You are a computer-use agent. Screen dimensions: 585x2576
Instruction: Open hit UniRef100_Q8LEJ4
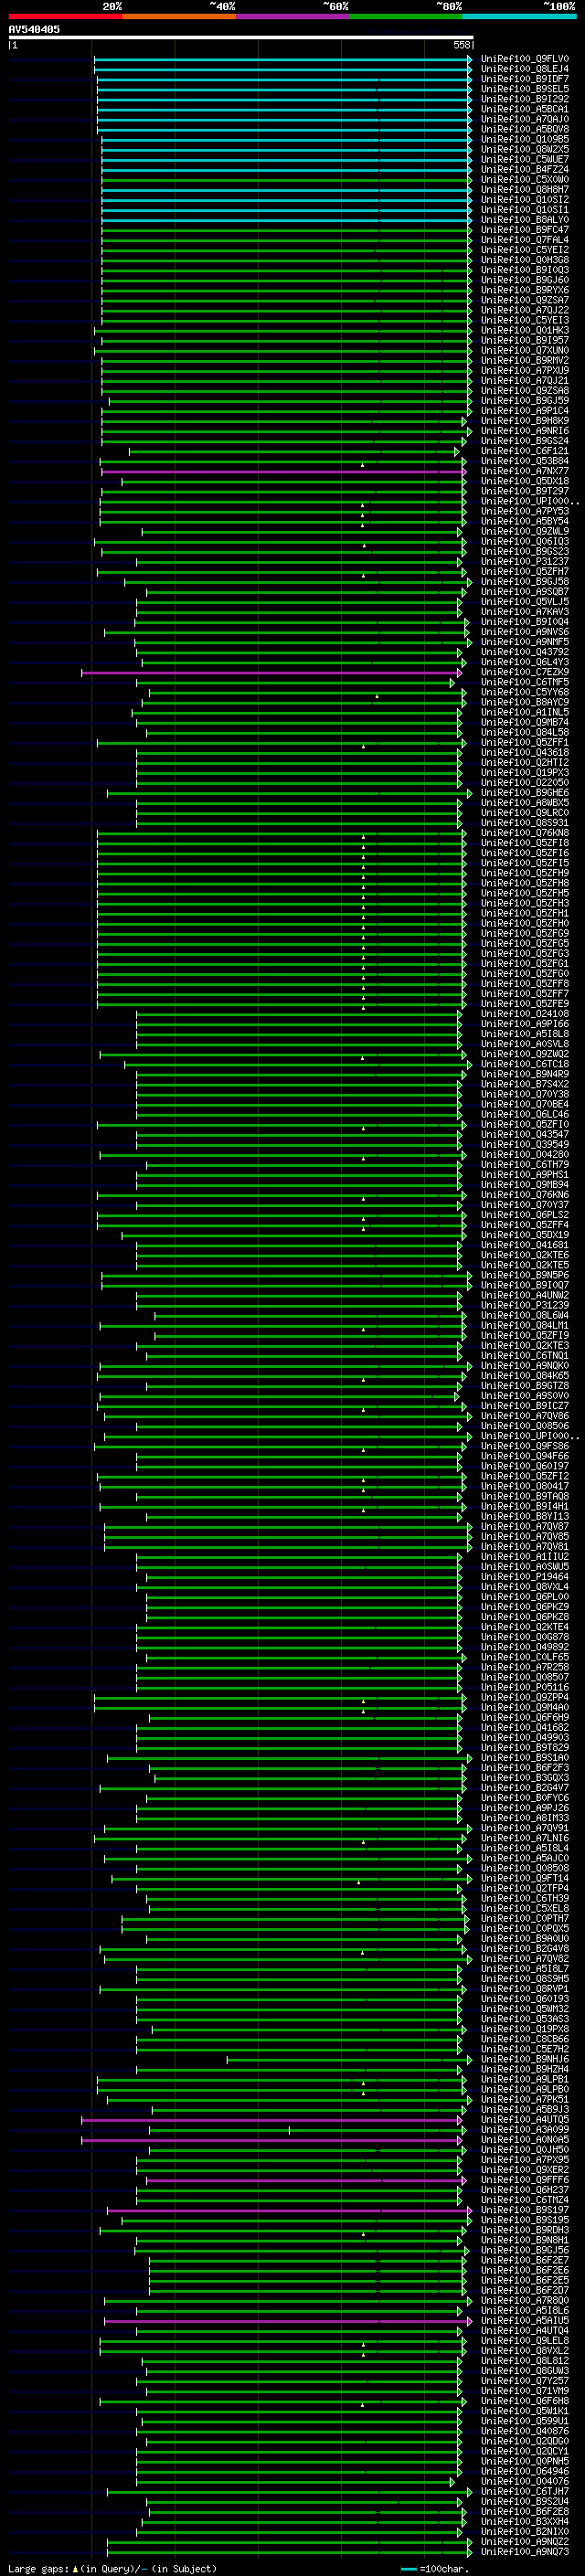(x=524, y=69)
